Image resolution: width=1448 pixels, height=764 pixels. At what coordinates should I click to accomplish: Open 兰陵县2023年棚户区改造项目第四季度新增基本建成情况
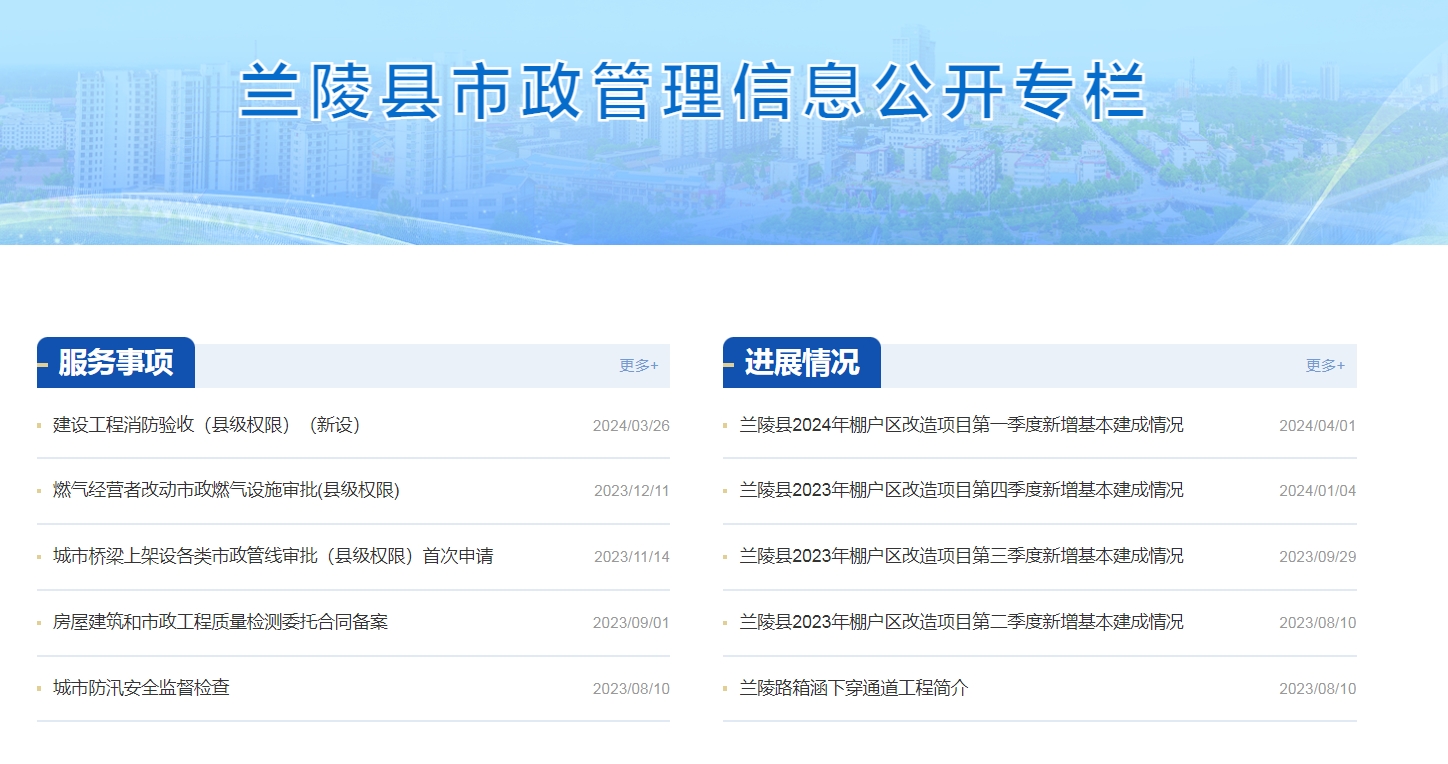click(x=961, y=490)
